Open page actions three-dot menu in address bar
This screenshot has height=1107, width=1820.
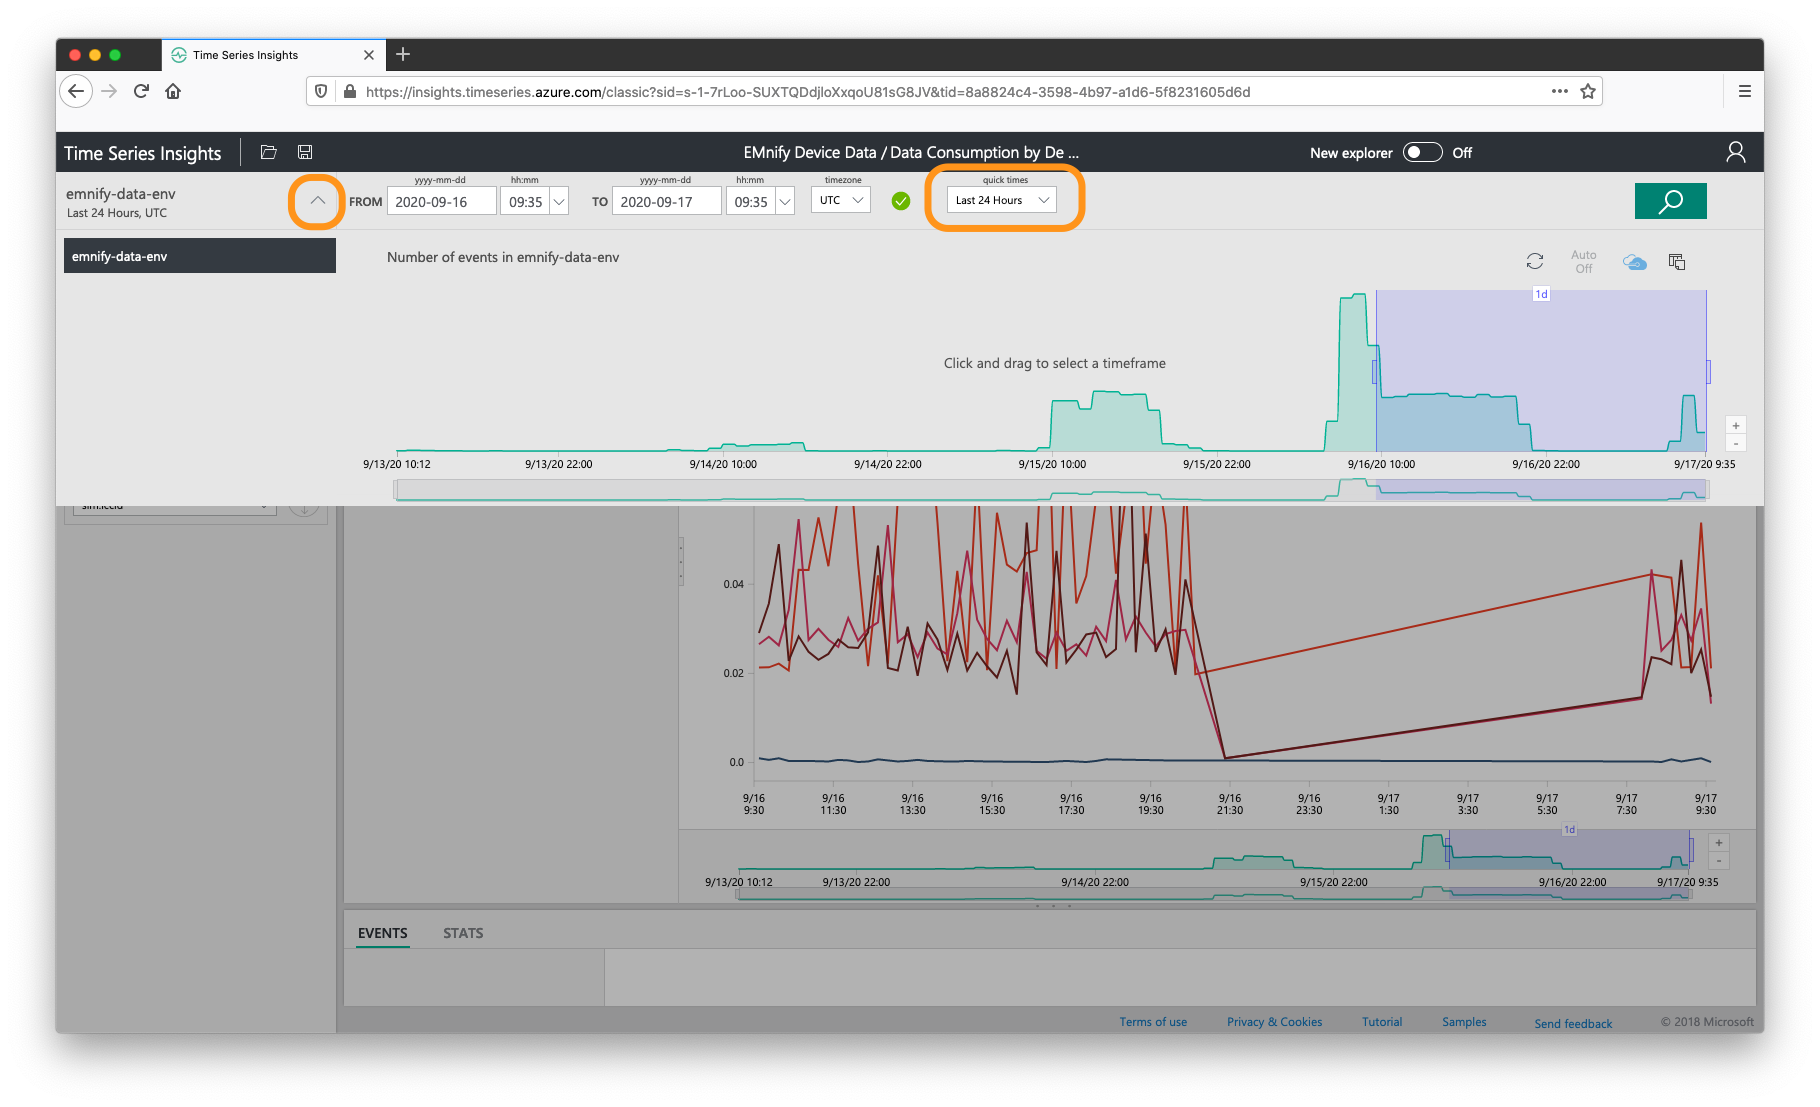pos(1559,91)
